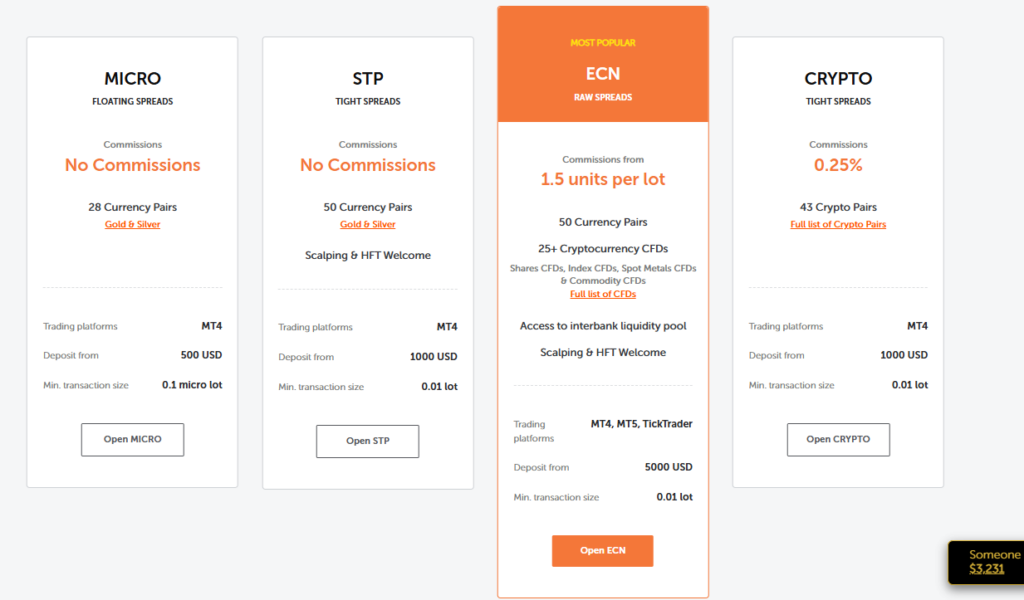The height and width of the screenshot is (600, 1024).
Task: Click the ECN heading in orange banner
Action: coord(602,74)
